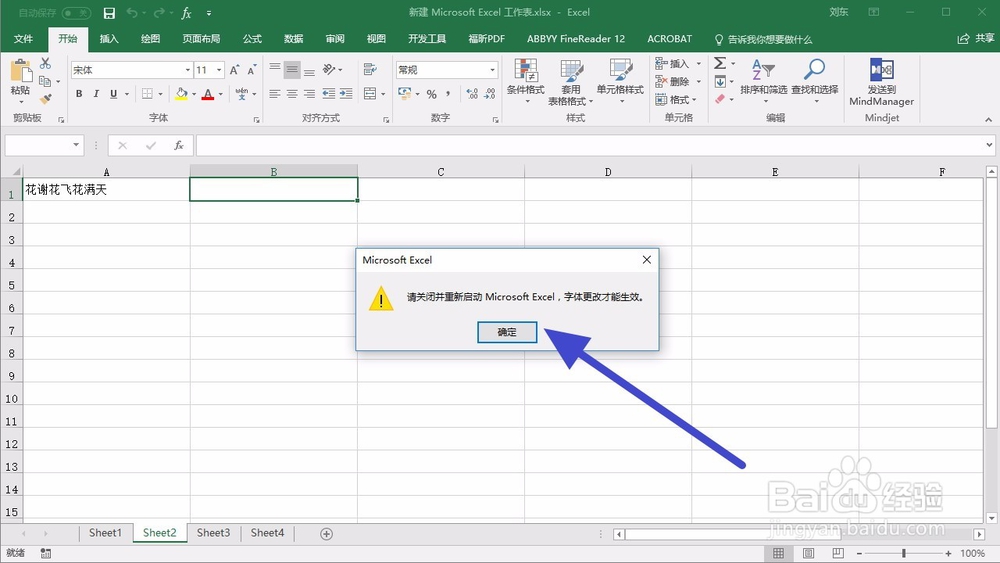Click the Paste clipboard icon
Viewport: 1000px width, 563px height.
tap(20, 71)
